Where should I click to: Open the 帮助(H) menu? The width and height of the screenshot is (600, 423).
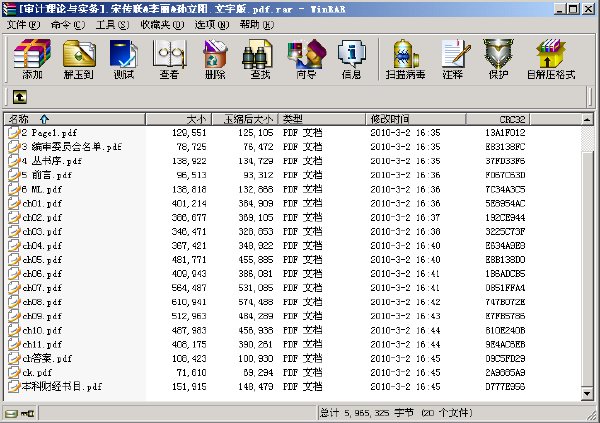pyautogui.click(x=256, y=25)
